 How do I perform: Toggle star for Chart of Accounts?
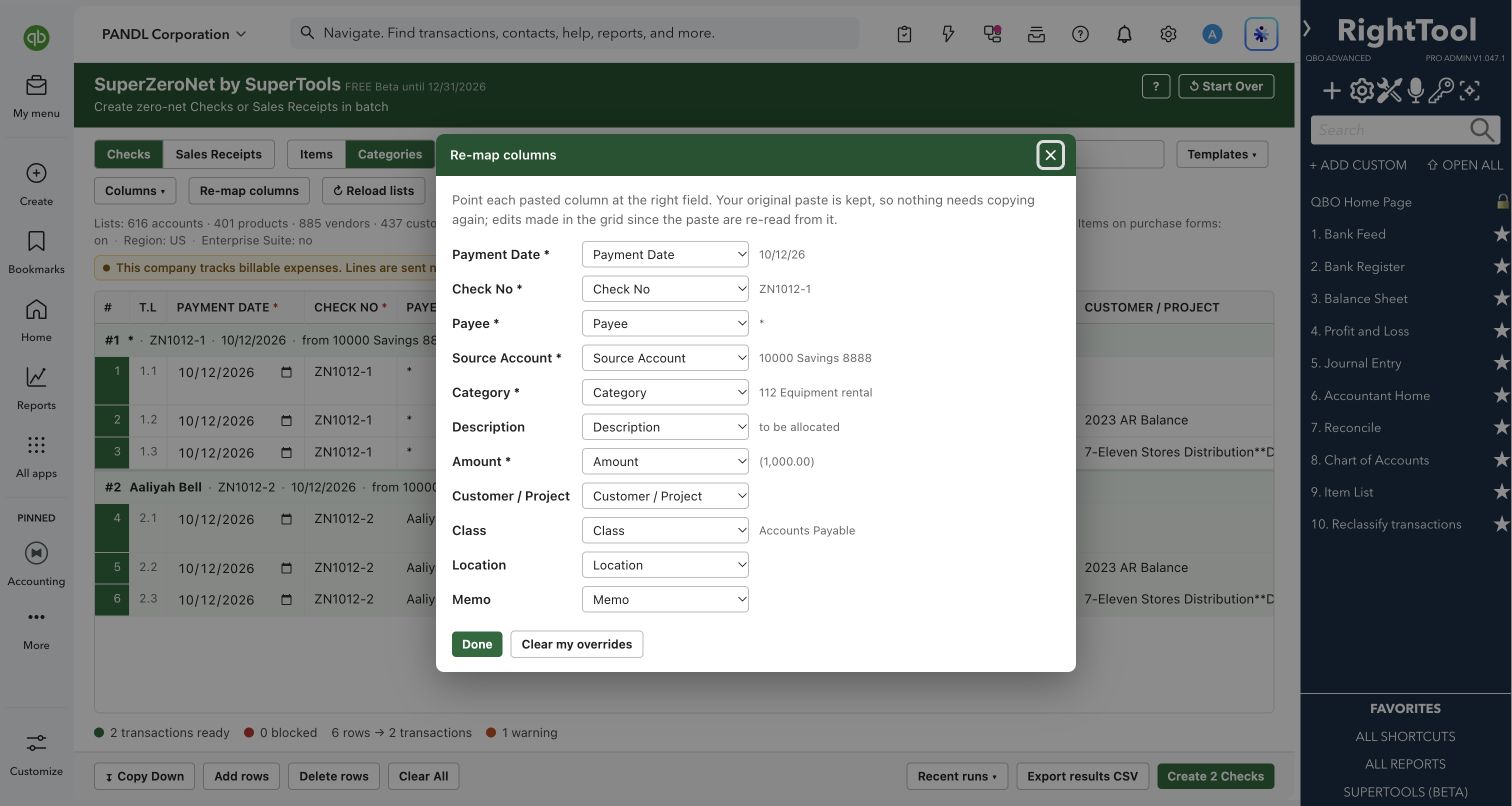pyautogui.click(x=1501, y=460)
